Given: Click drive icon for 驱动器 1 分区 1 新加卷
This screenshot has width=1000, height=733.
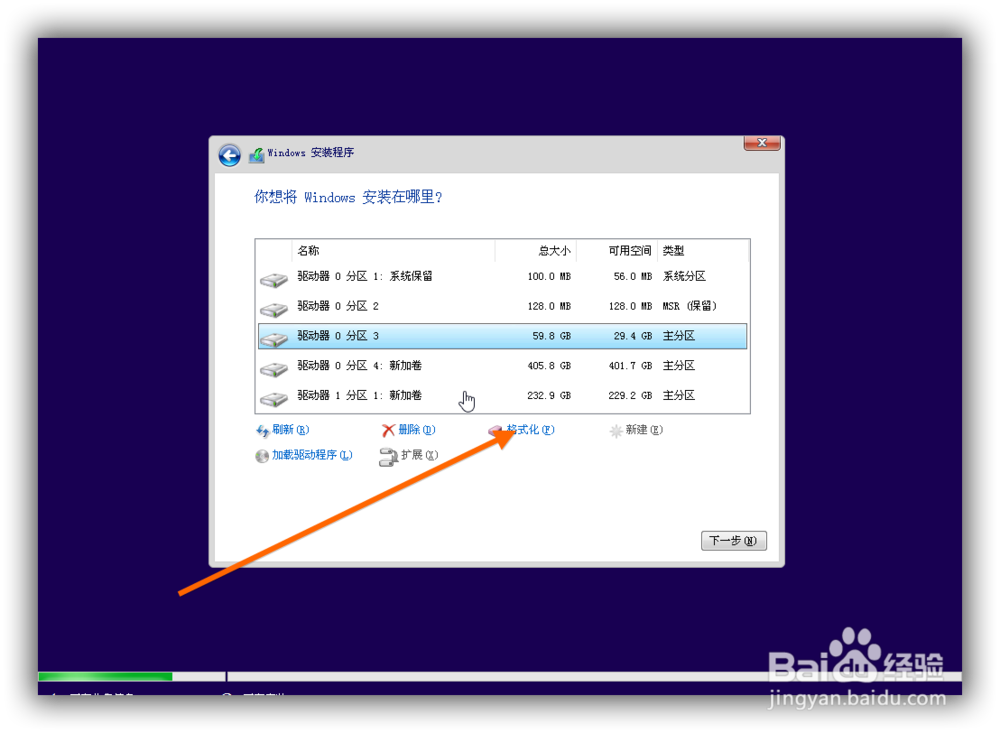Looking at the screenshot, I should point(274,399).
